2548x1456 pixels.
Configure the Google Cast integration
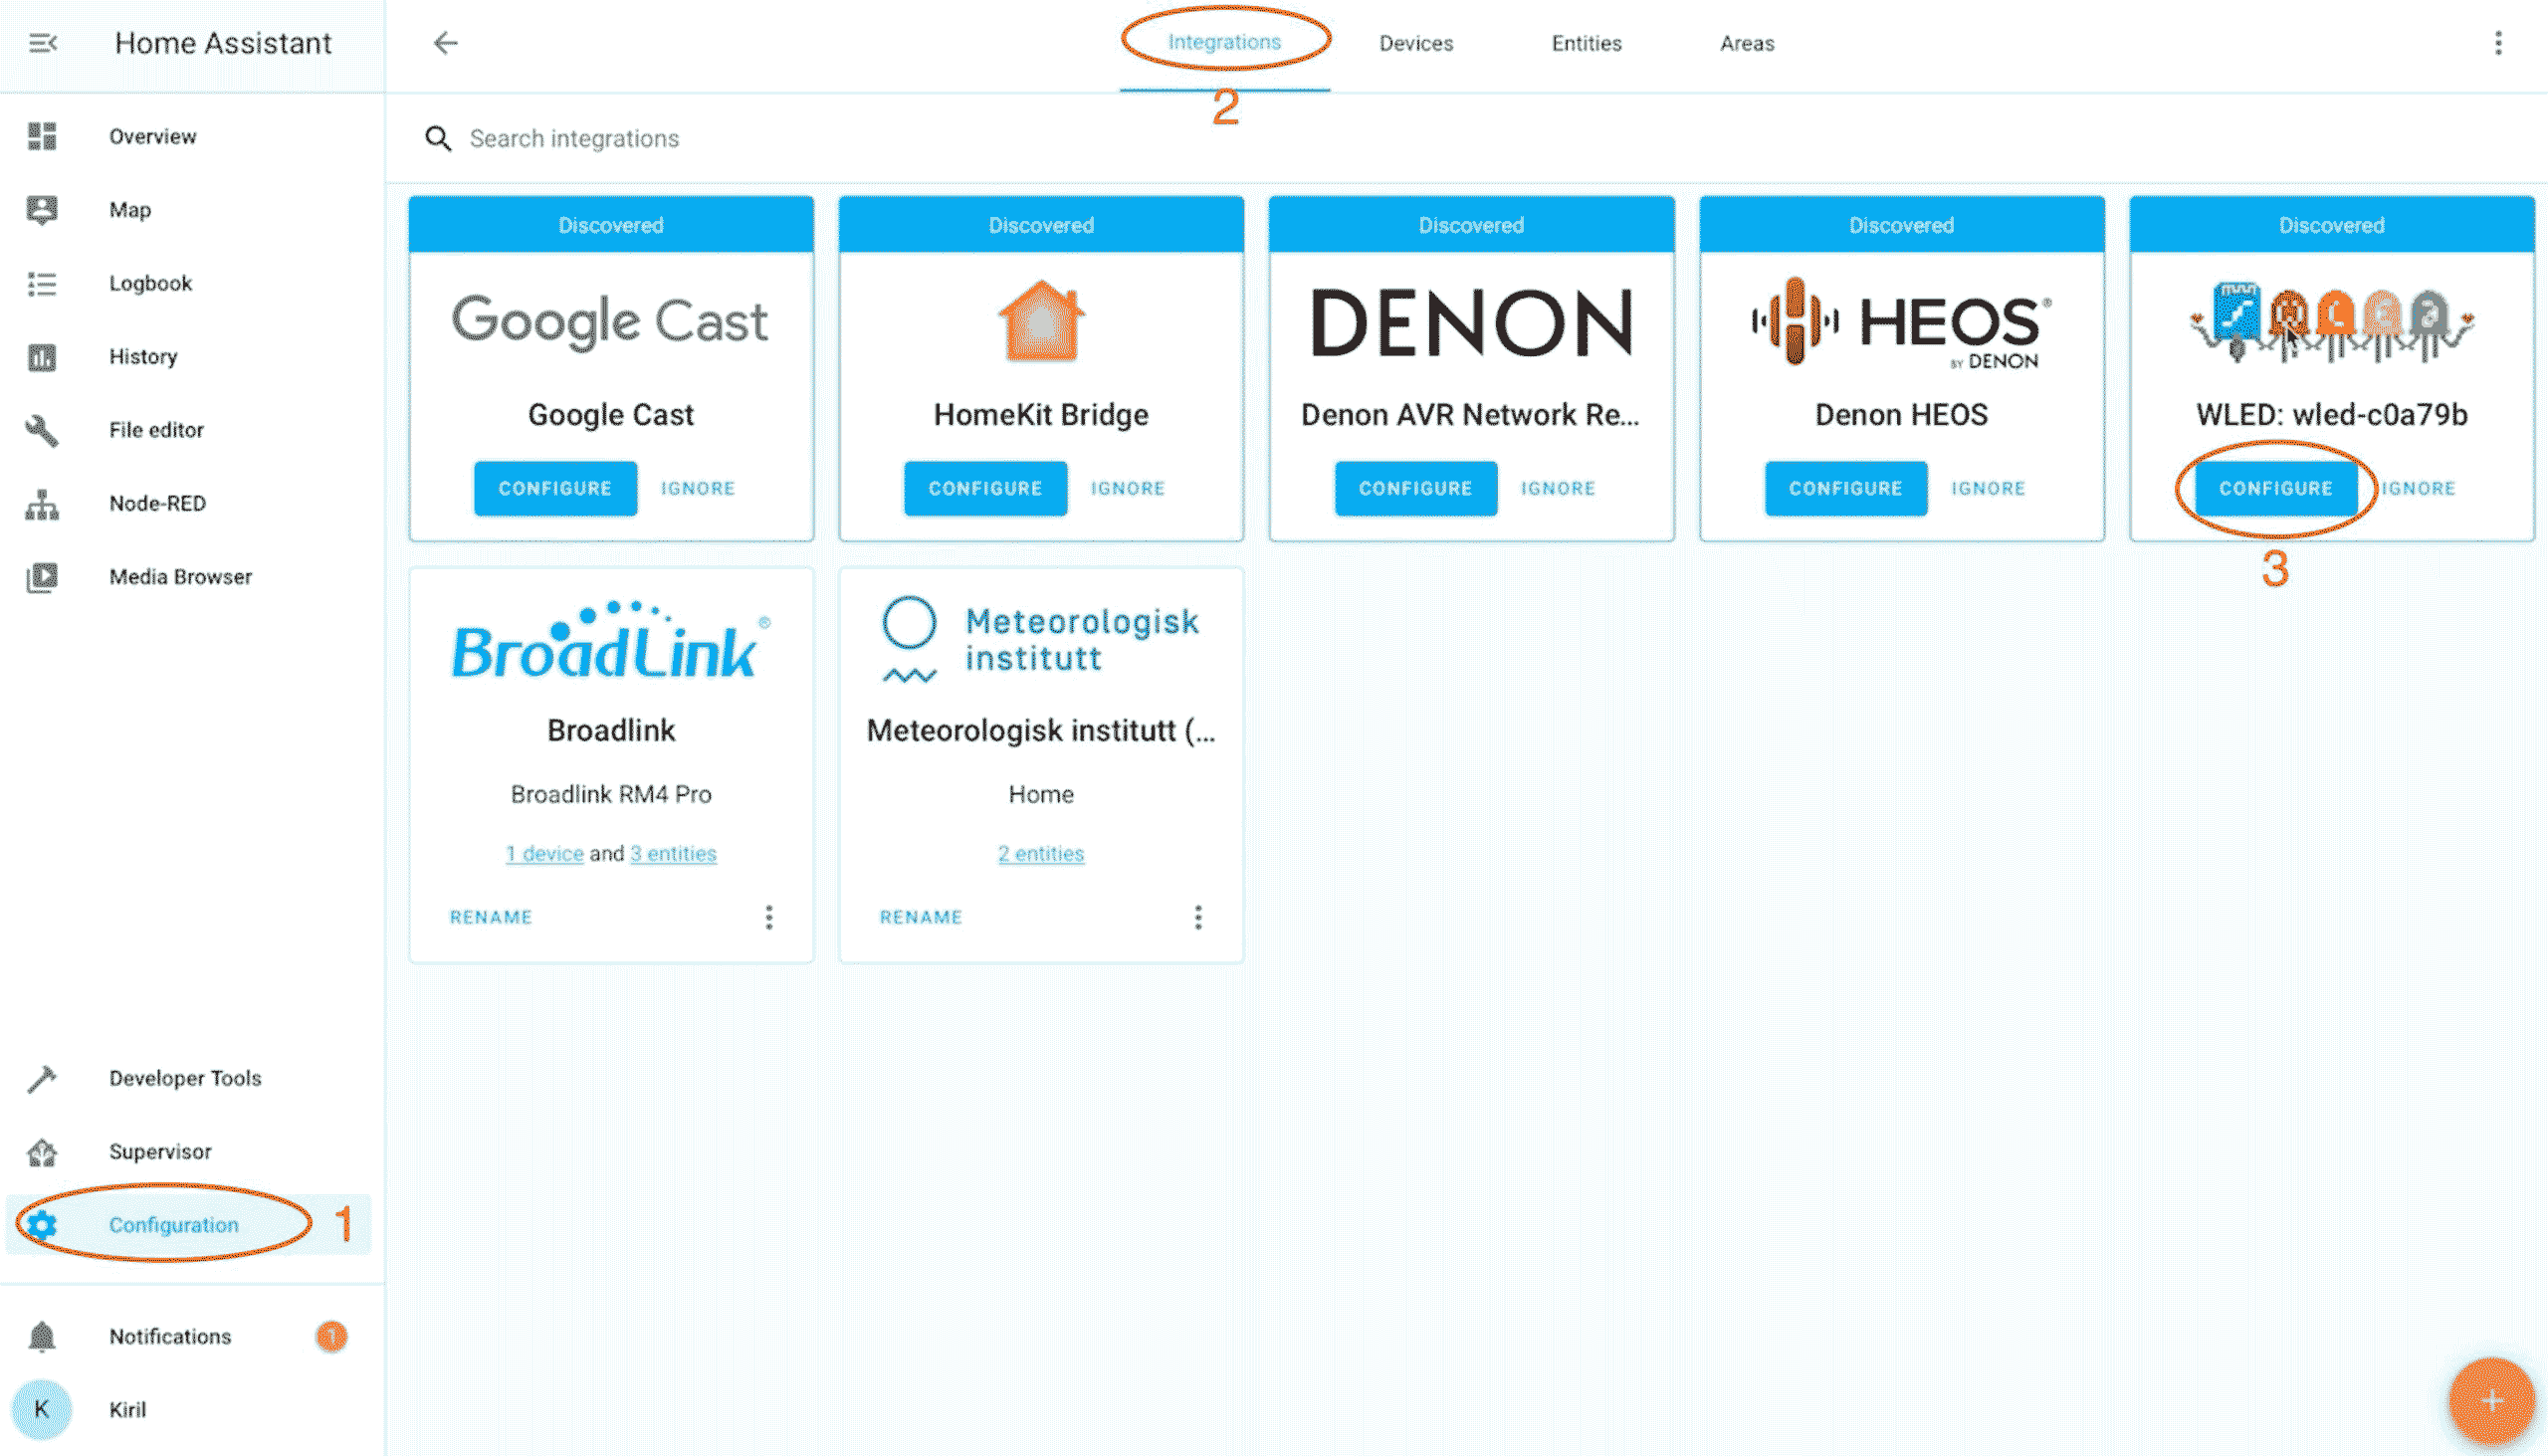pos(555,488)
